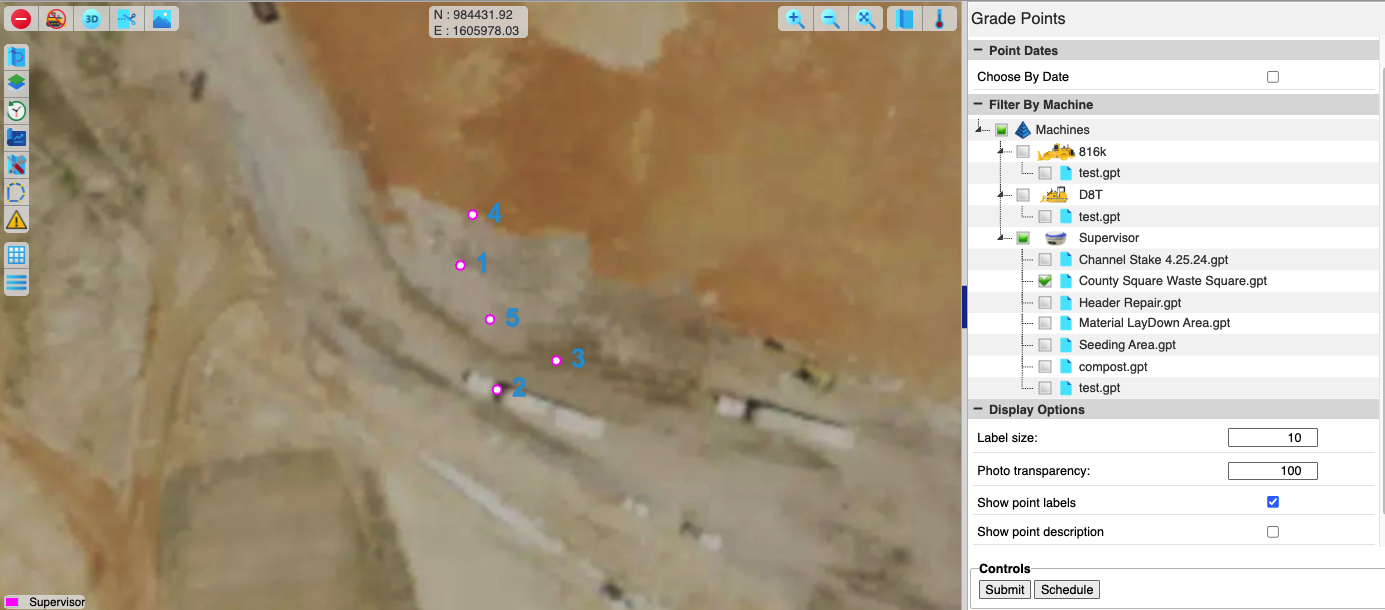The width and height of the screenshot is (1385, 610).
Task: Open the yellow warning triangle icon
Action: [x=17, y=219]
